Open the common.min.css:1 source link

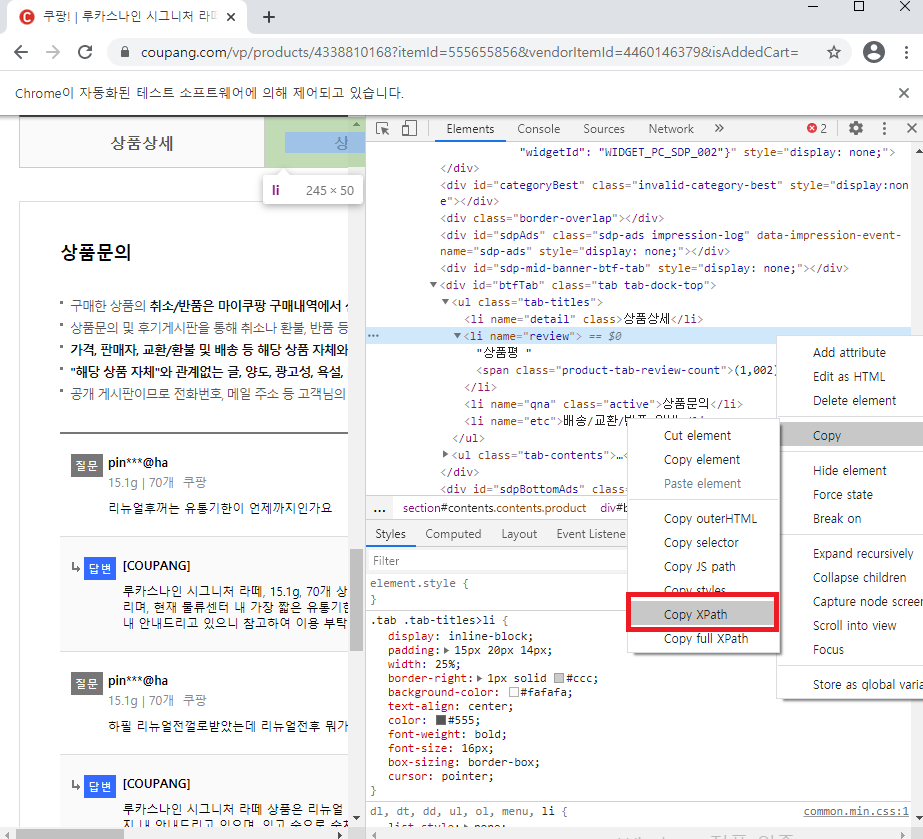pos(856,811)
